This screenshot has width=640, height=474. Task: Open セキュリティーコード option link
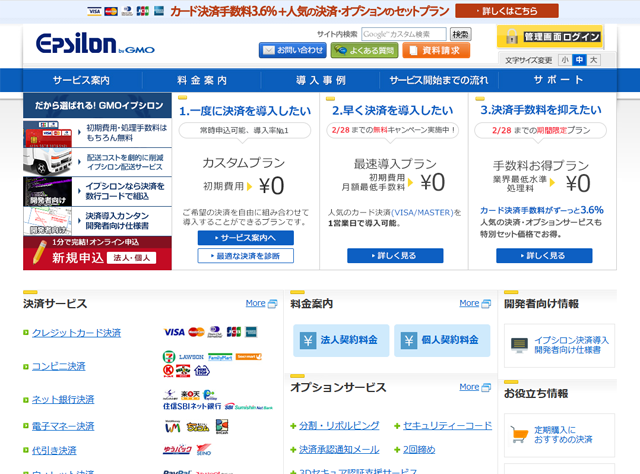tap(447, 425)
